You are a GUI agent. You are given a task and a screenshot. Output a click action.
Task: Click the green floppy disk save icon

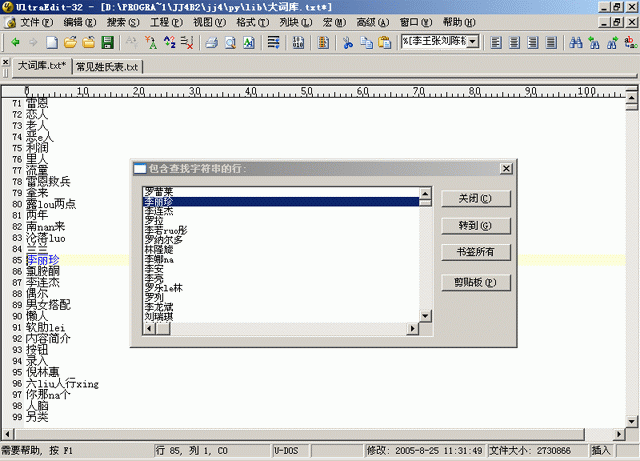(x=106, y=42)
